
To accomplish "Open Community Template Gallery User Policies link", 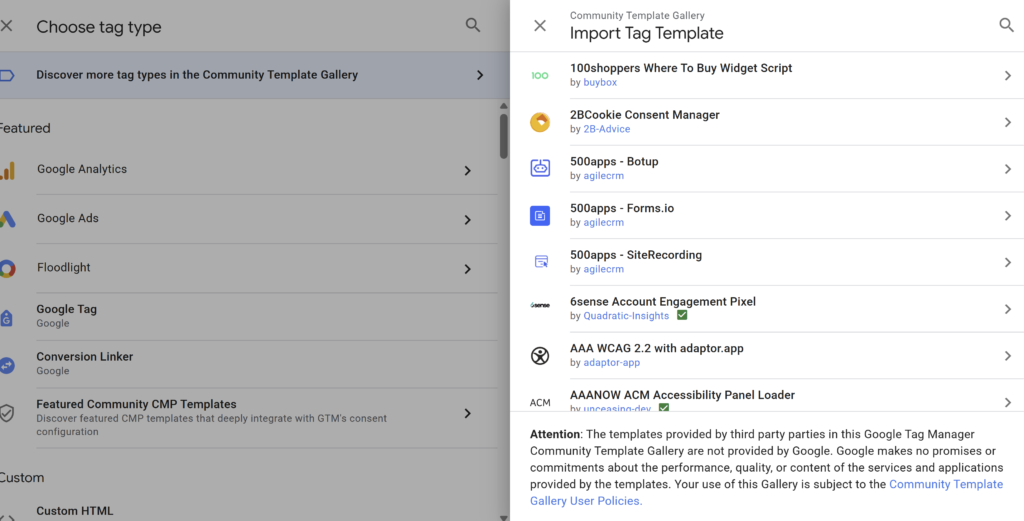I will 945,484.
